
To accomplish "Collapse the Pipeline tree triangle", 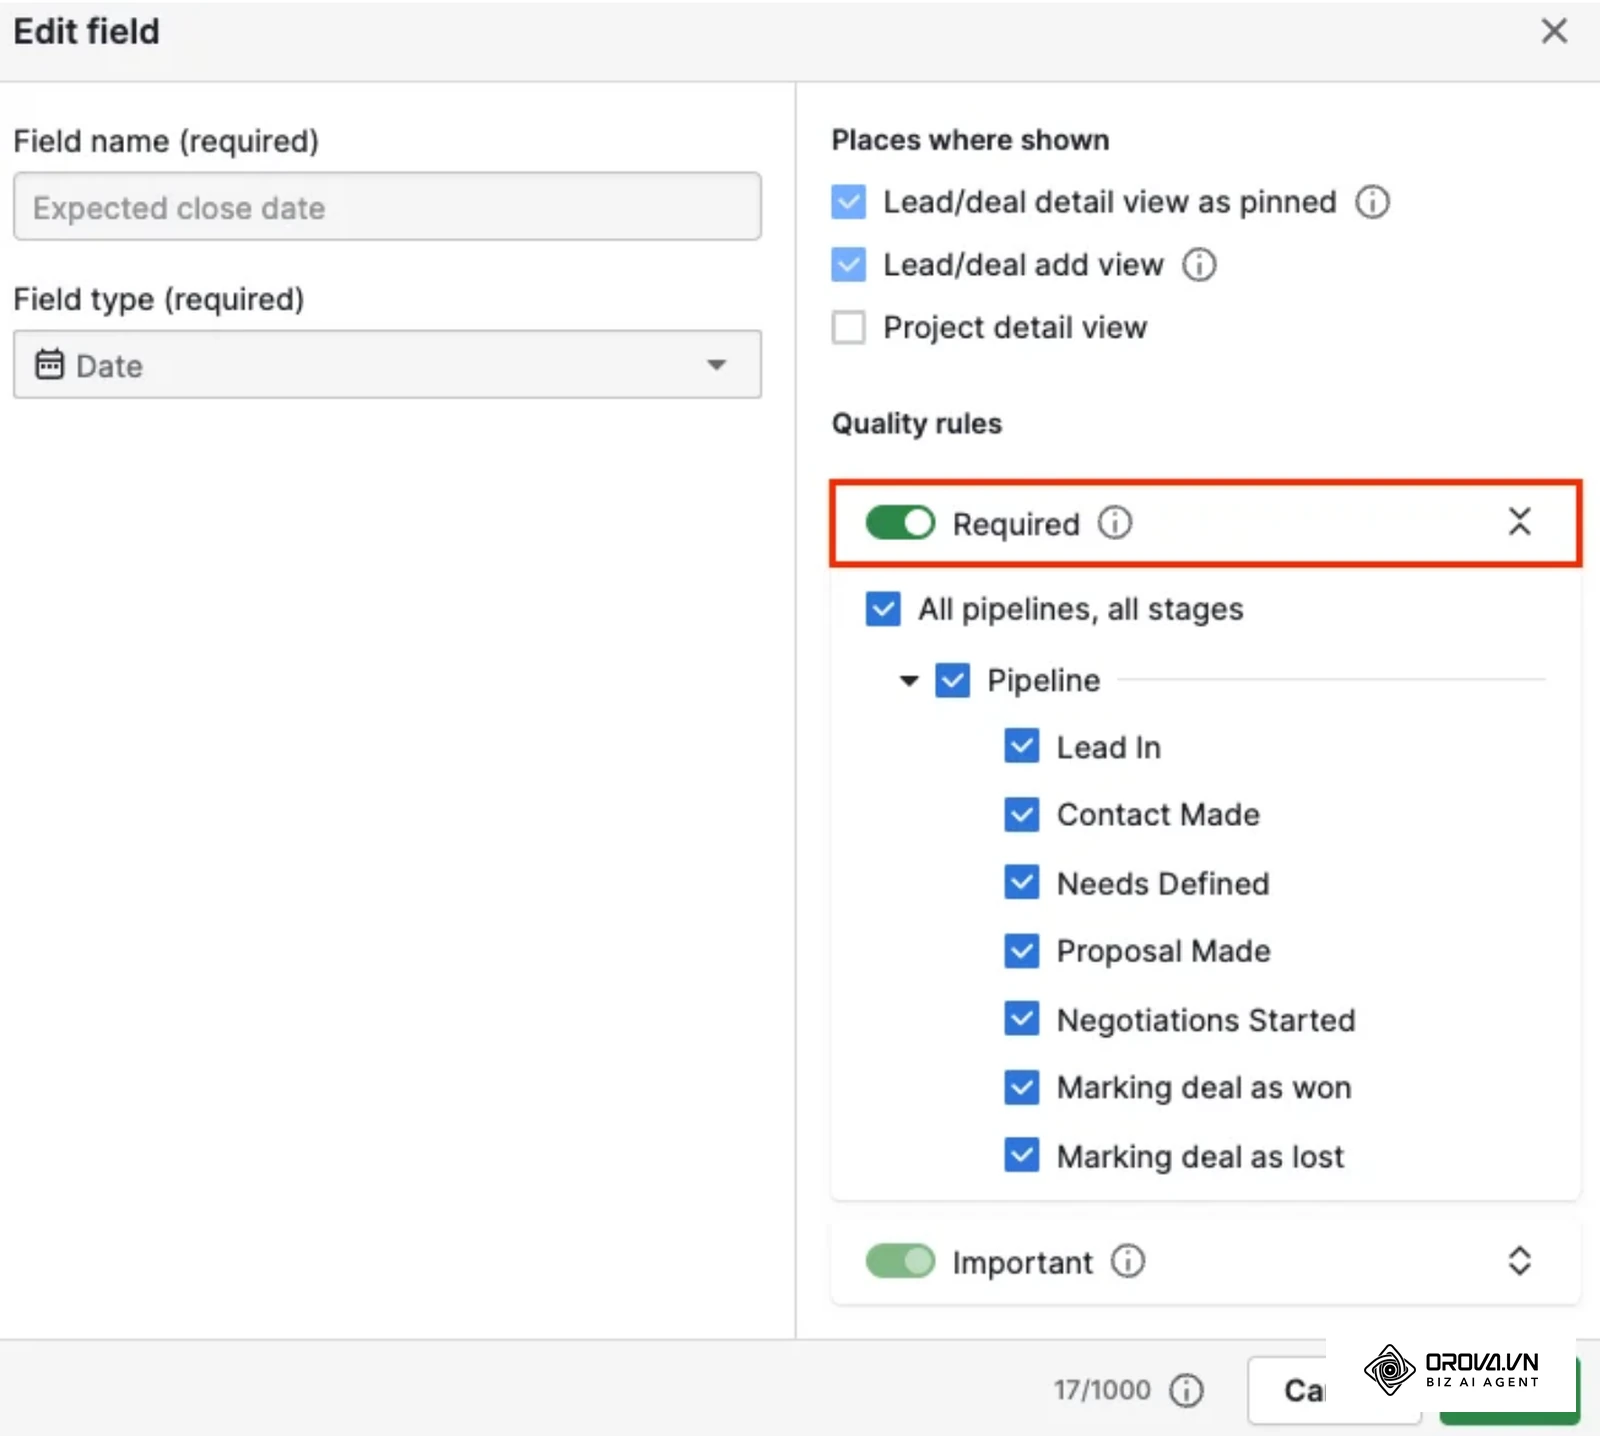I will pos(908,681).
